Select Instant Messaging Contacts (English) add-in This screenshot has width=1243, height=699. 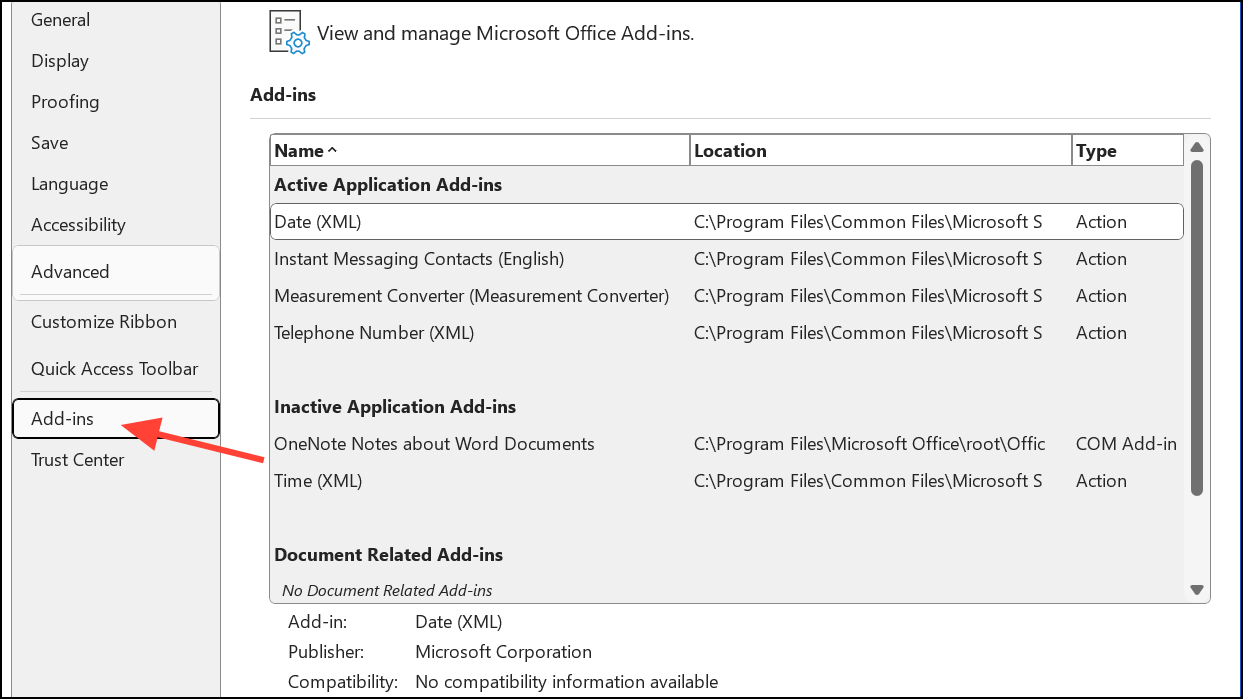[x=727, y=259]
